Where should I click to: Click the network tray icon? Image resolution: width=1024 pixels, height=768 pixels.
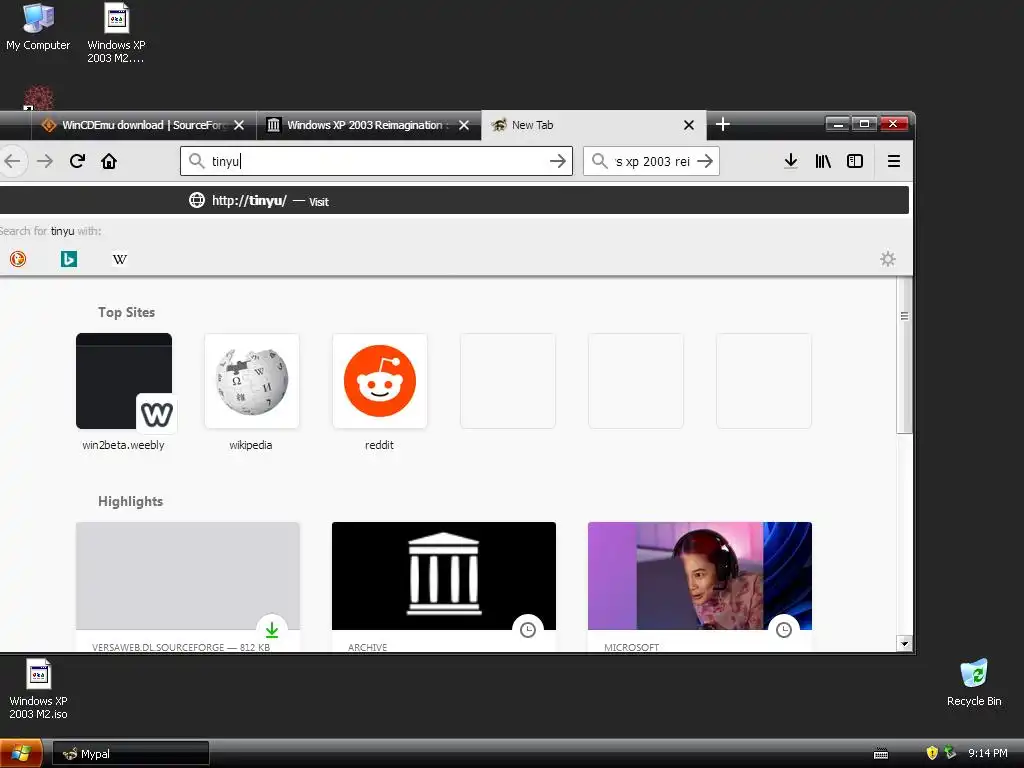tap(950, 753)
